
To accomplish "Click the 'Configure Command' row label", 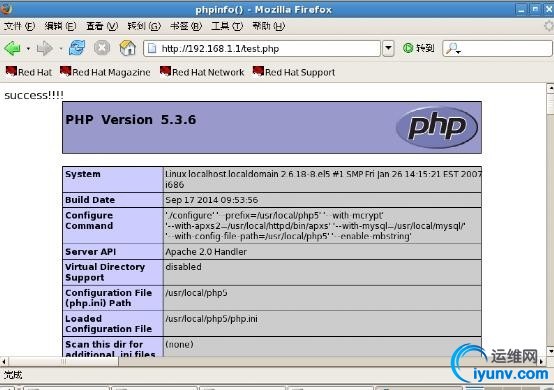I will pyautogui.click(x=89, y=220).
